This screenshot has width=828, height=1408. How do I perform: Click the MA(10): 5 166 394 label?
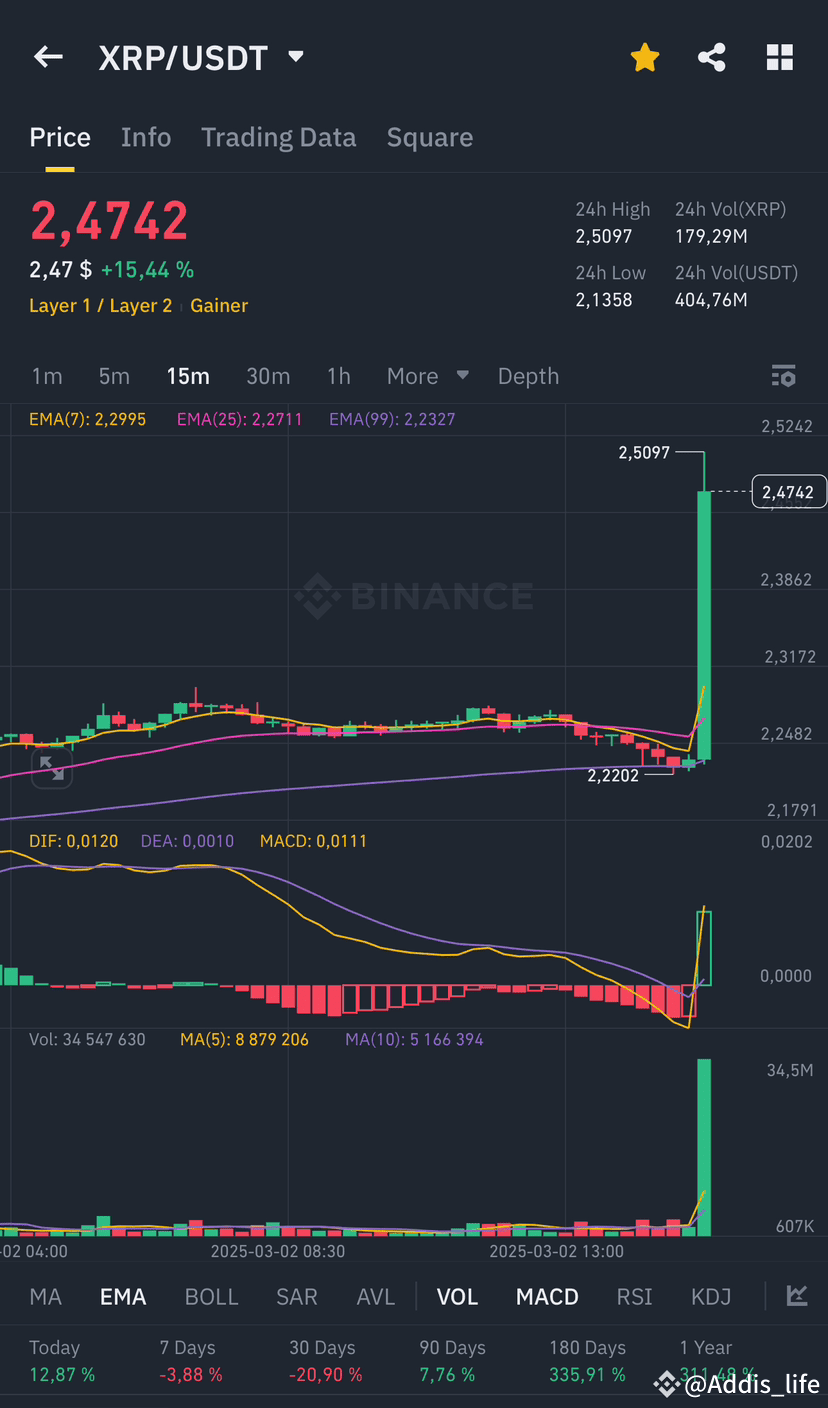click(x=414, y=1039)
